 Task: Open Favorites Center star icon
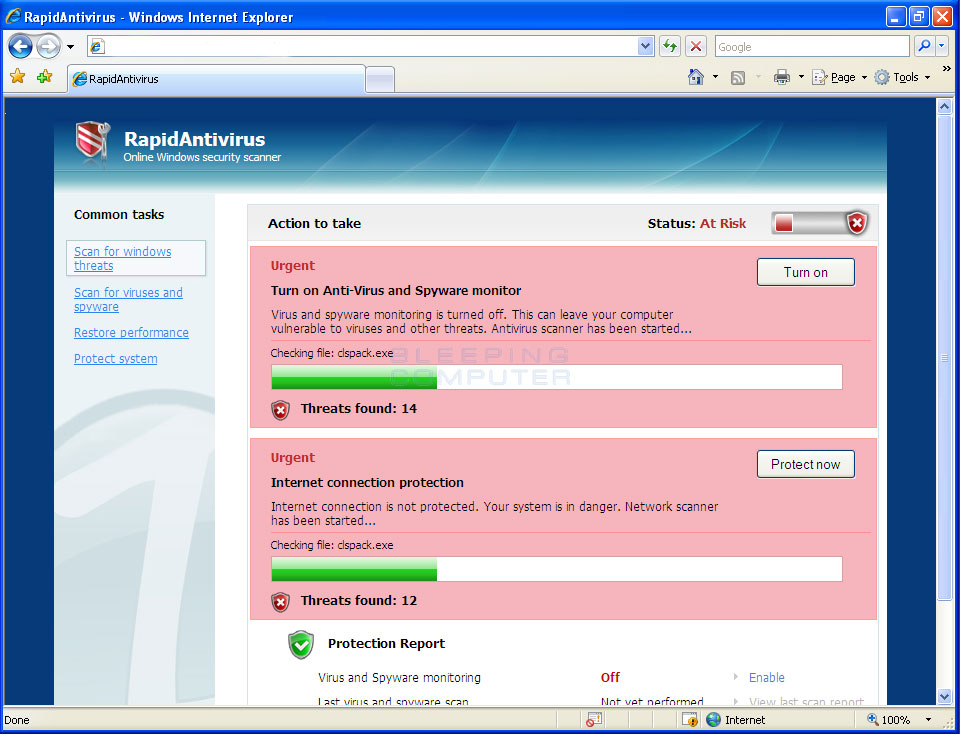(18, 77)
